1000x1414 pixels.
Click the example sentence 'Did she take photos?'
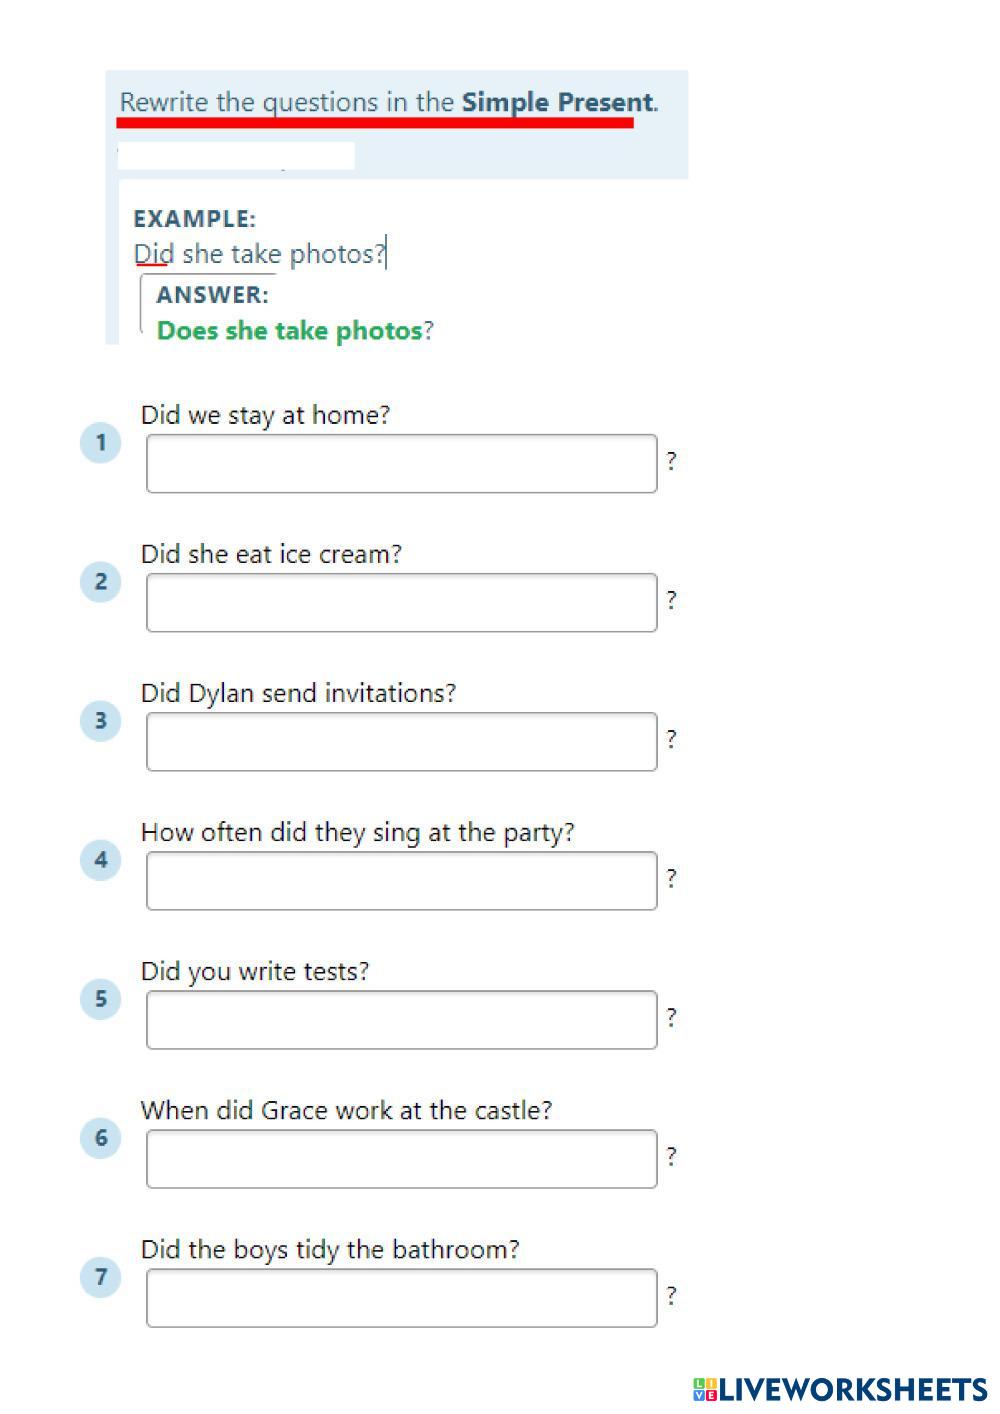259,254
